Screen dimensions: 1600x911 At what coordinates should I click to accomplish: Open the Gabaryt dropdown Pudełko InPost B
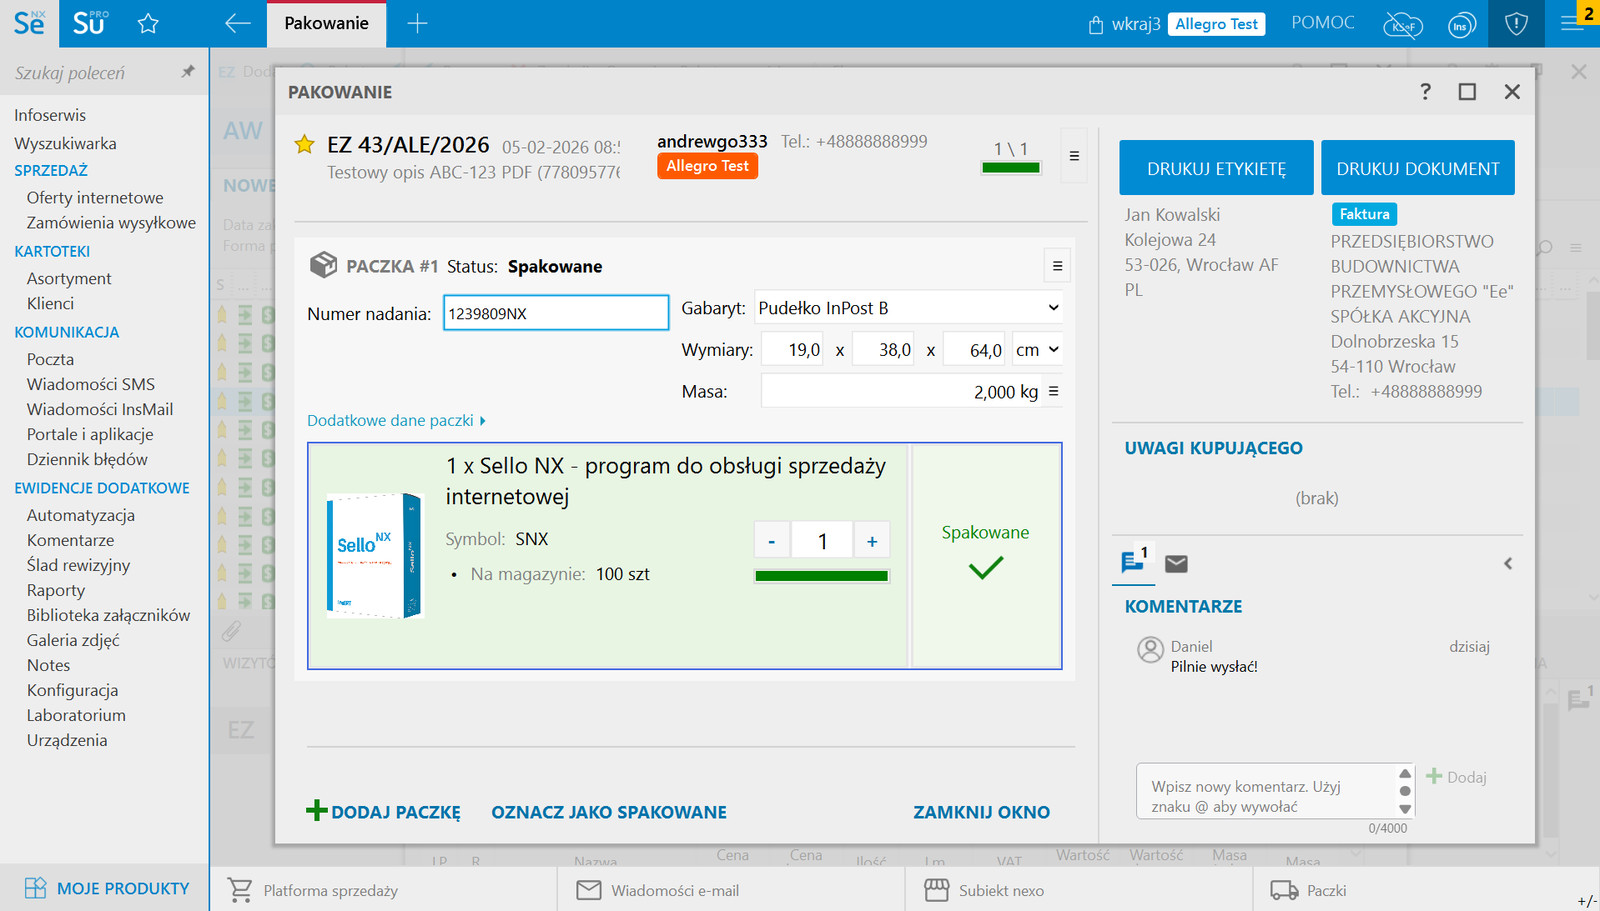(x=907, y=308)
